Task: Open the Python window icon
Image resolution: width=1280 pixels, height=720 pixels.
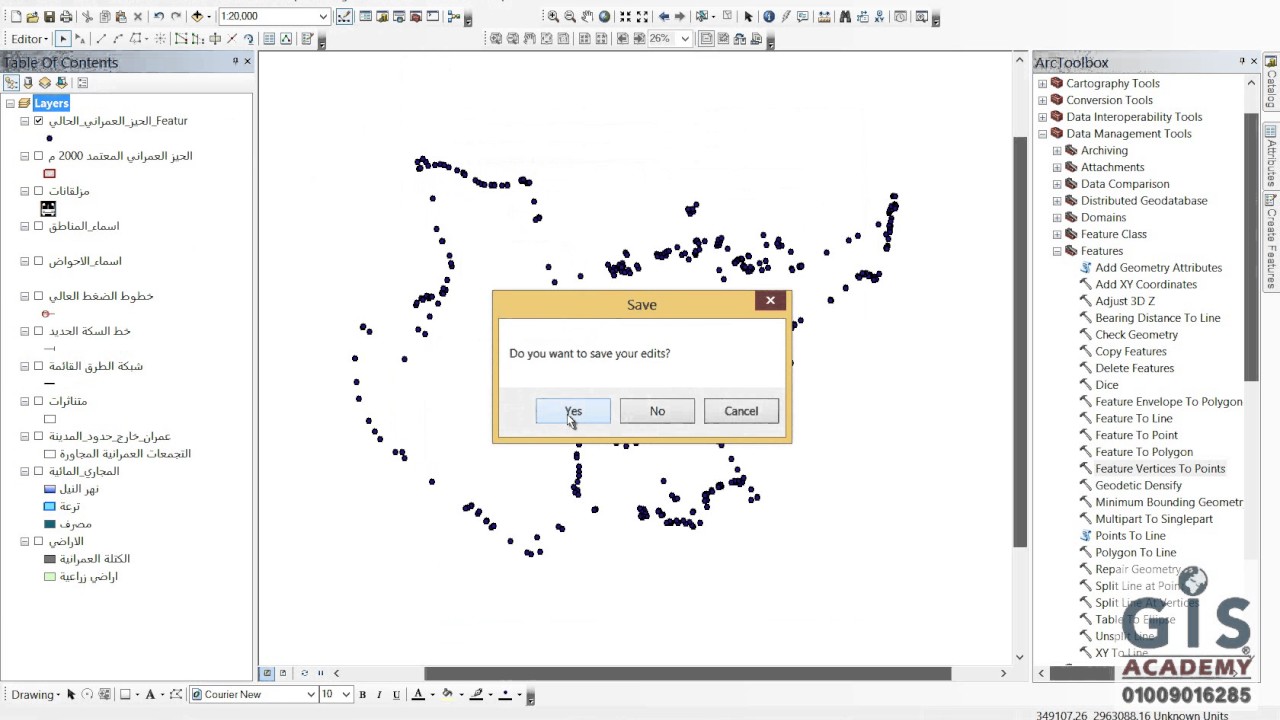Action: tap(432, 17)
